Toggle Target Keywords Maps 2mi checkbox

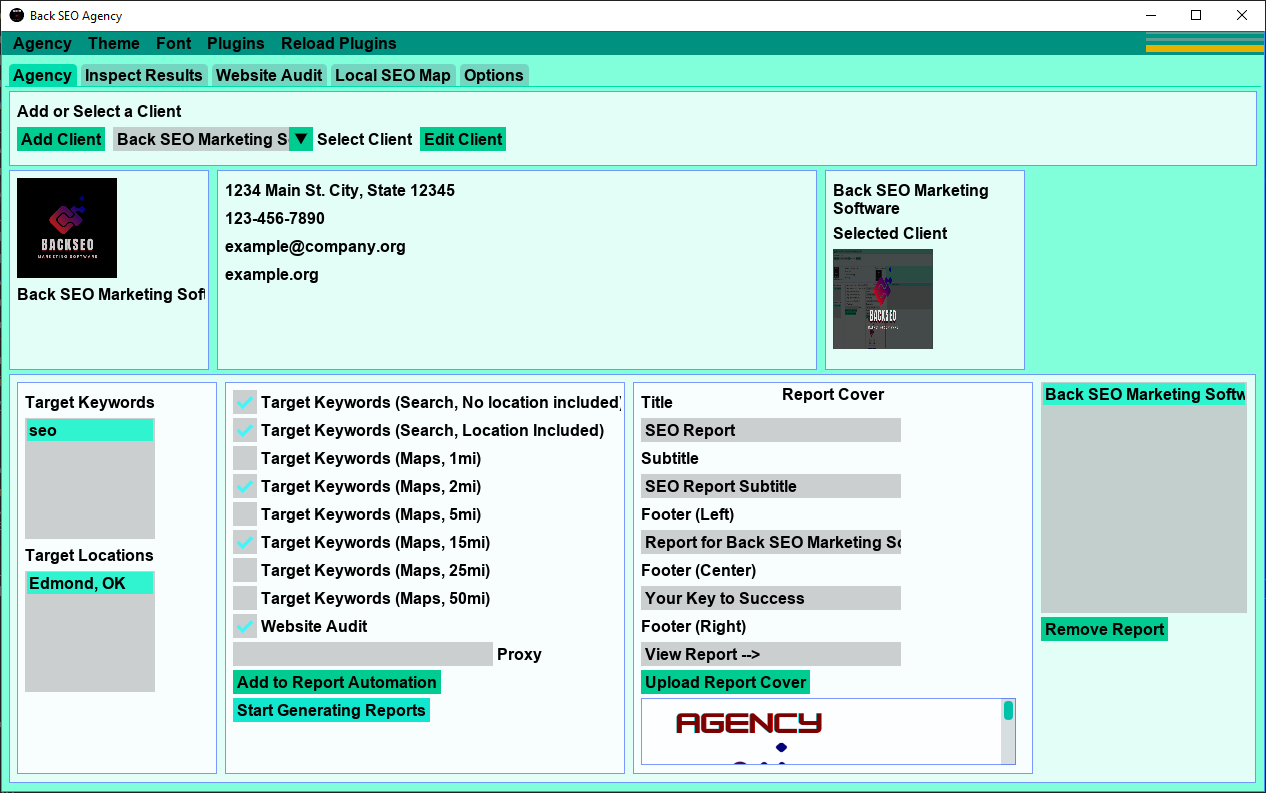(245, 486)
